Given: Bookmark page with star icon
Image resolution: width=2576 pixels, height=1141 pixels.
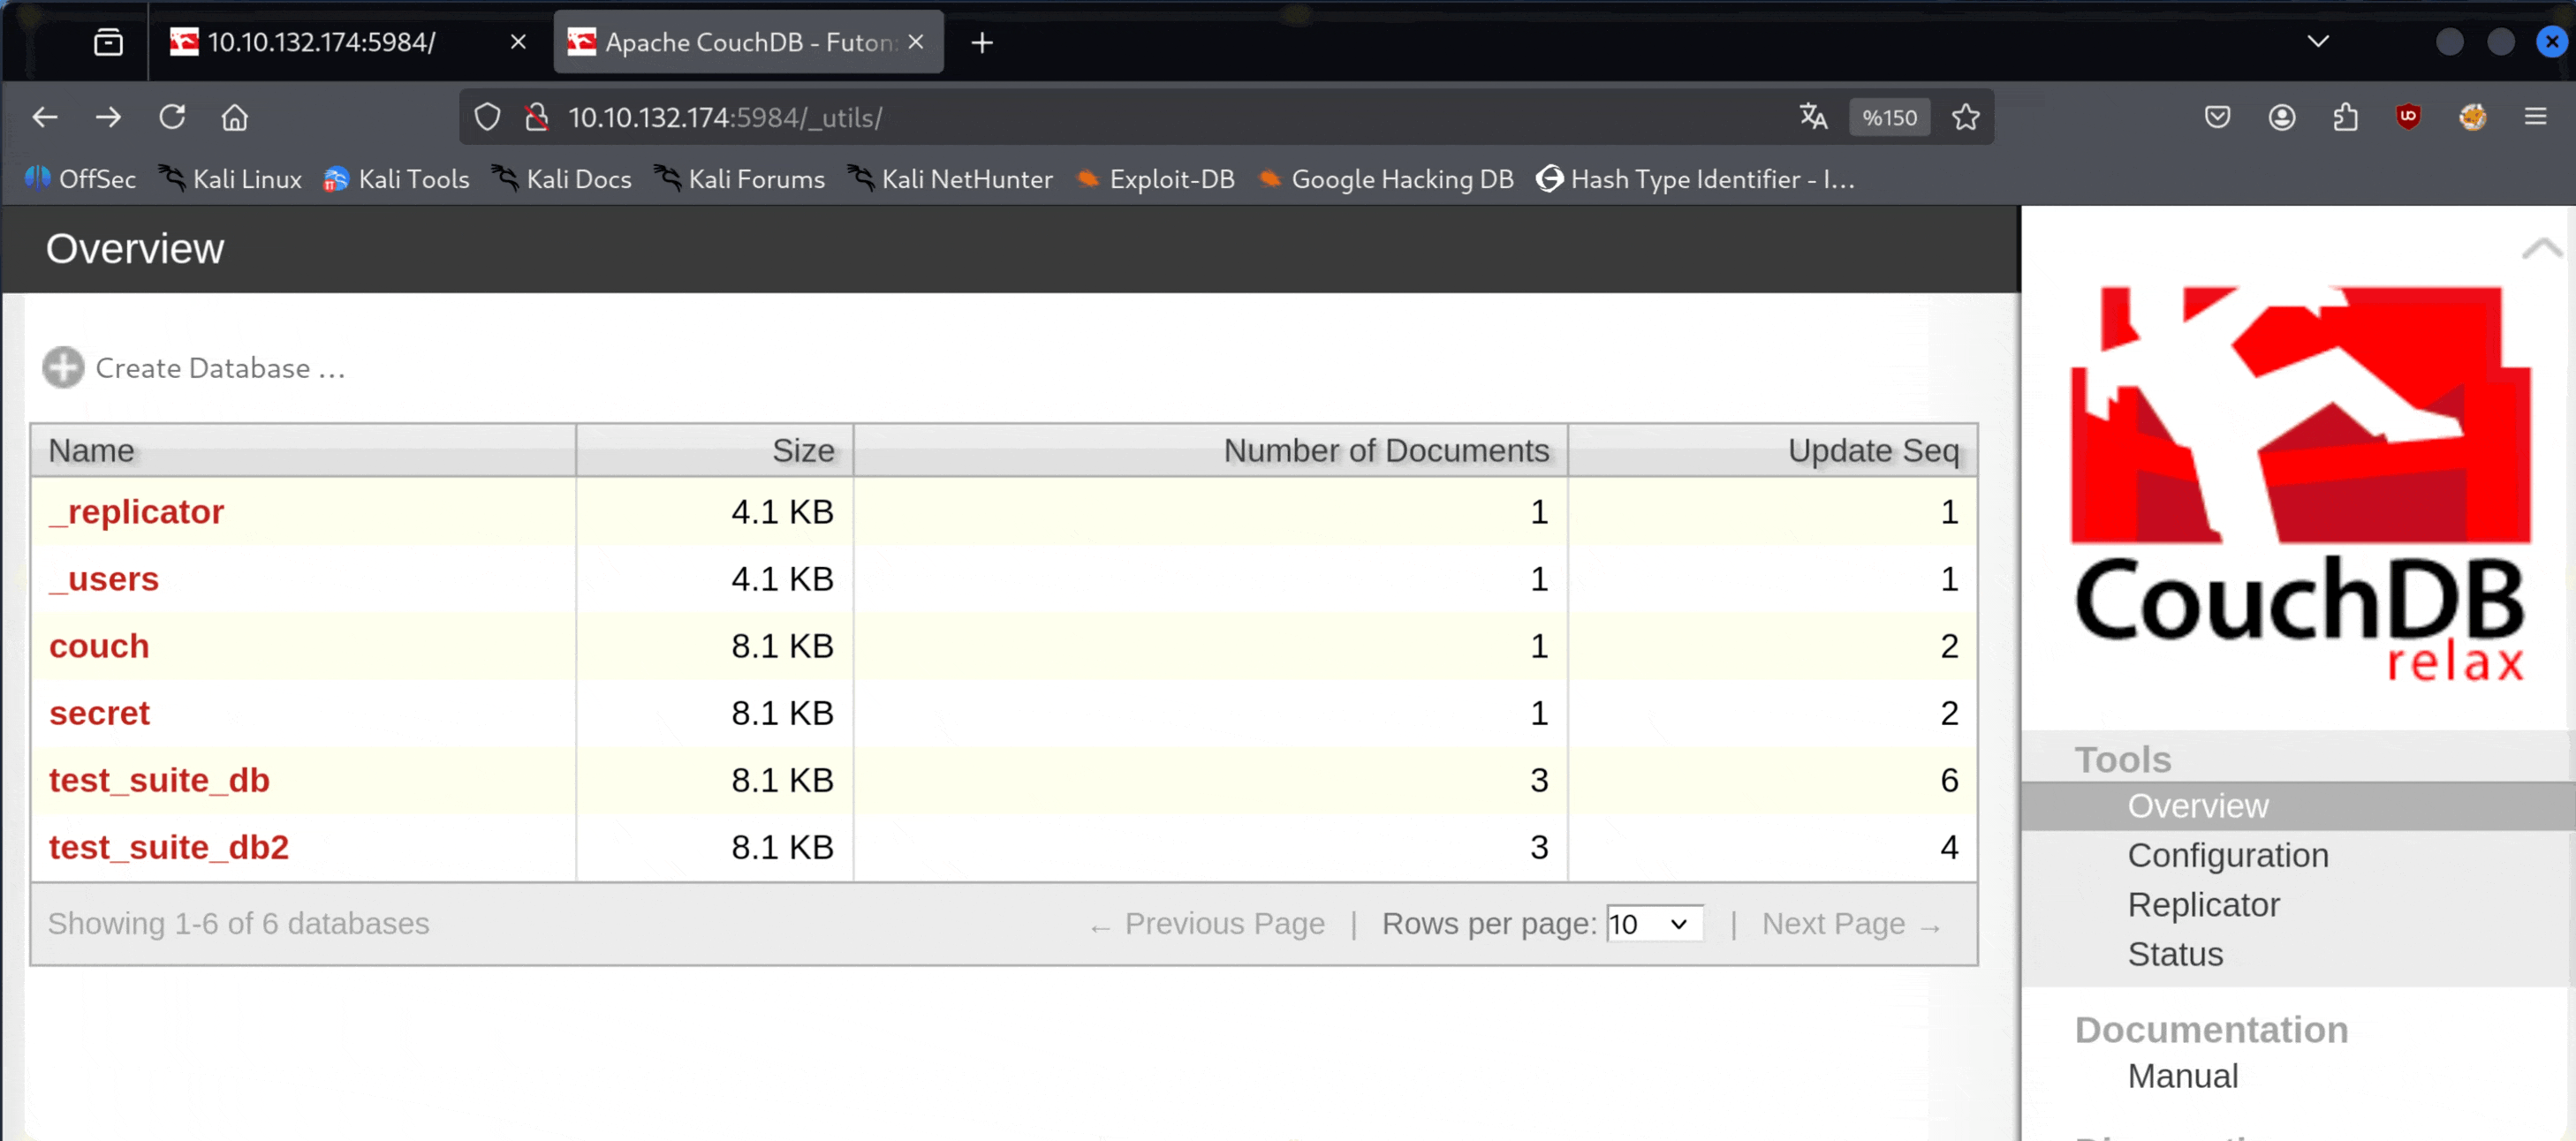Looking at the screenshot, I should [x=1965, y=117].
